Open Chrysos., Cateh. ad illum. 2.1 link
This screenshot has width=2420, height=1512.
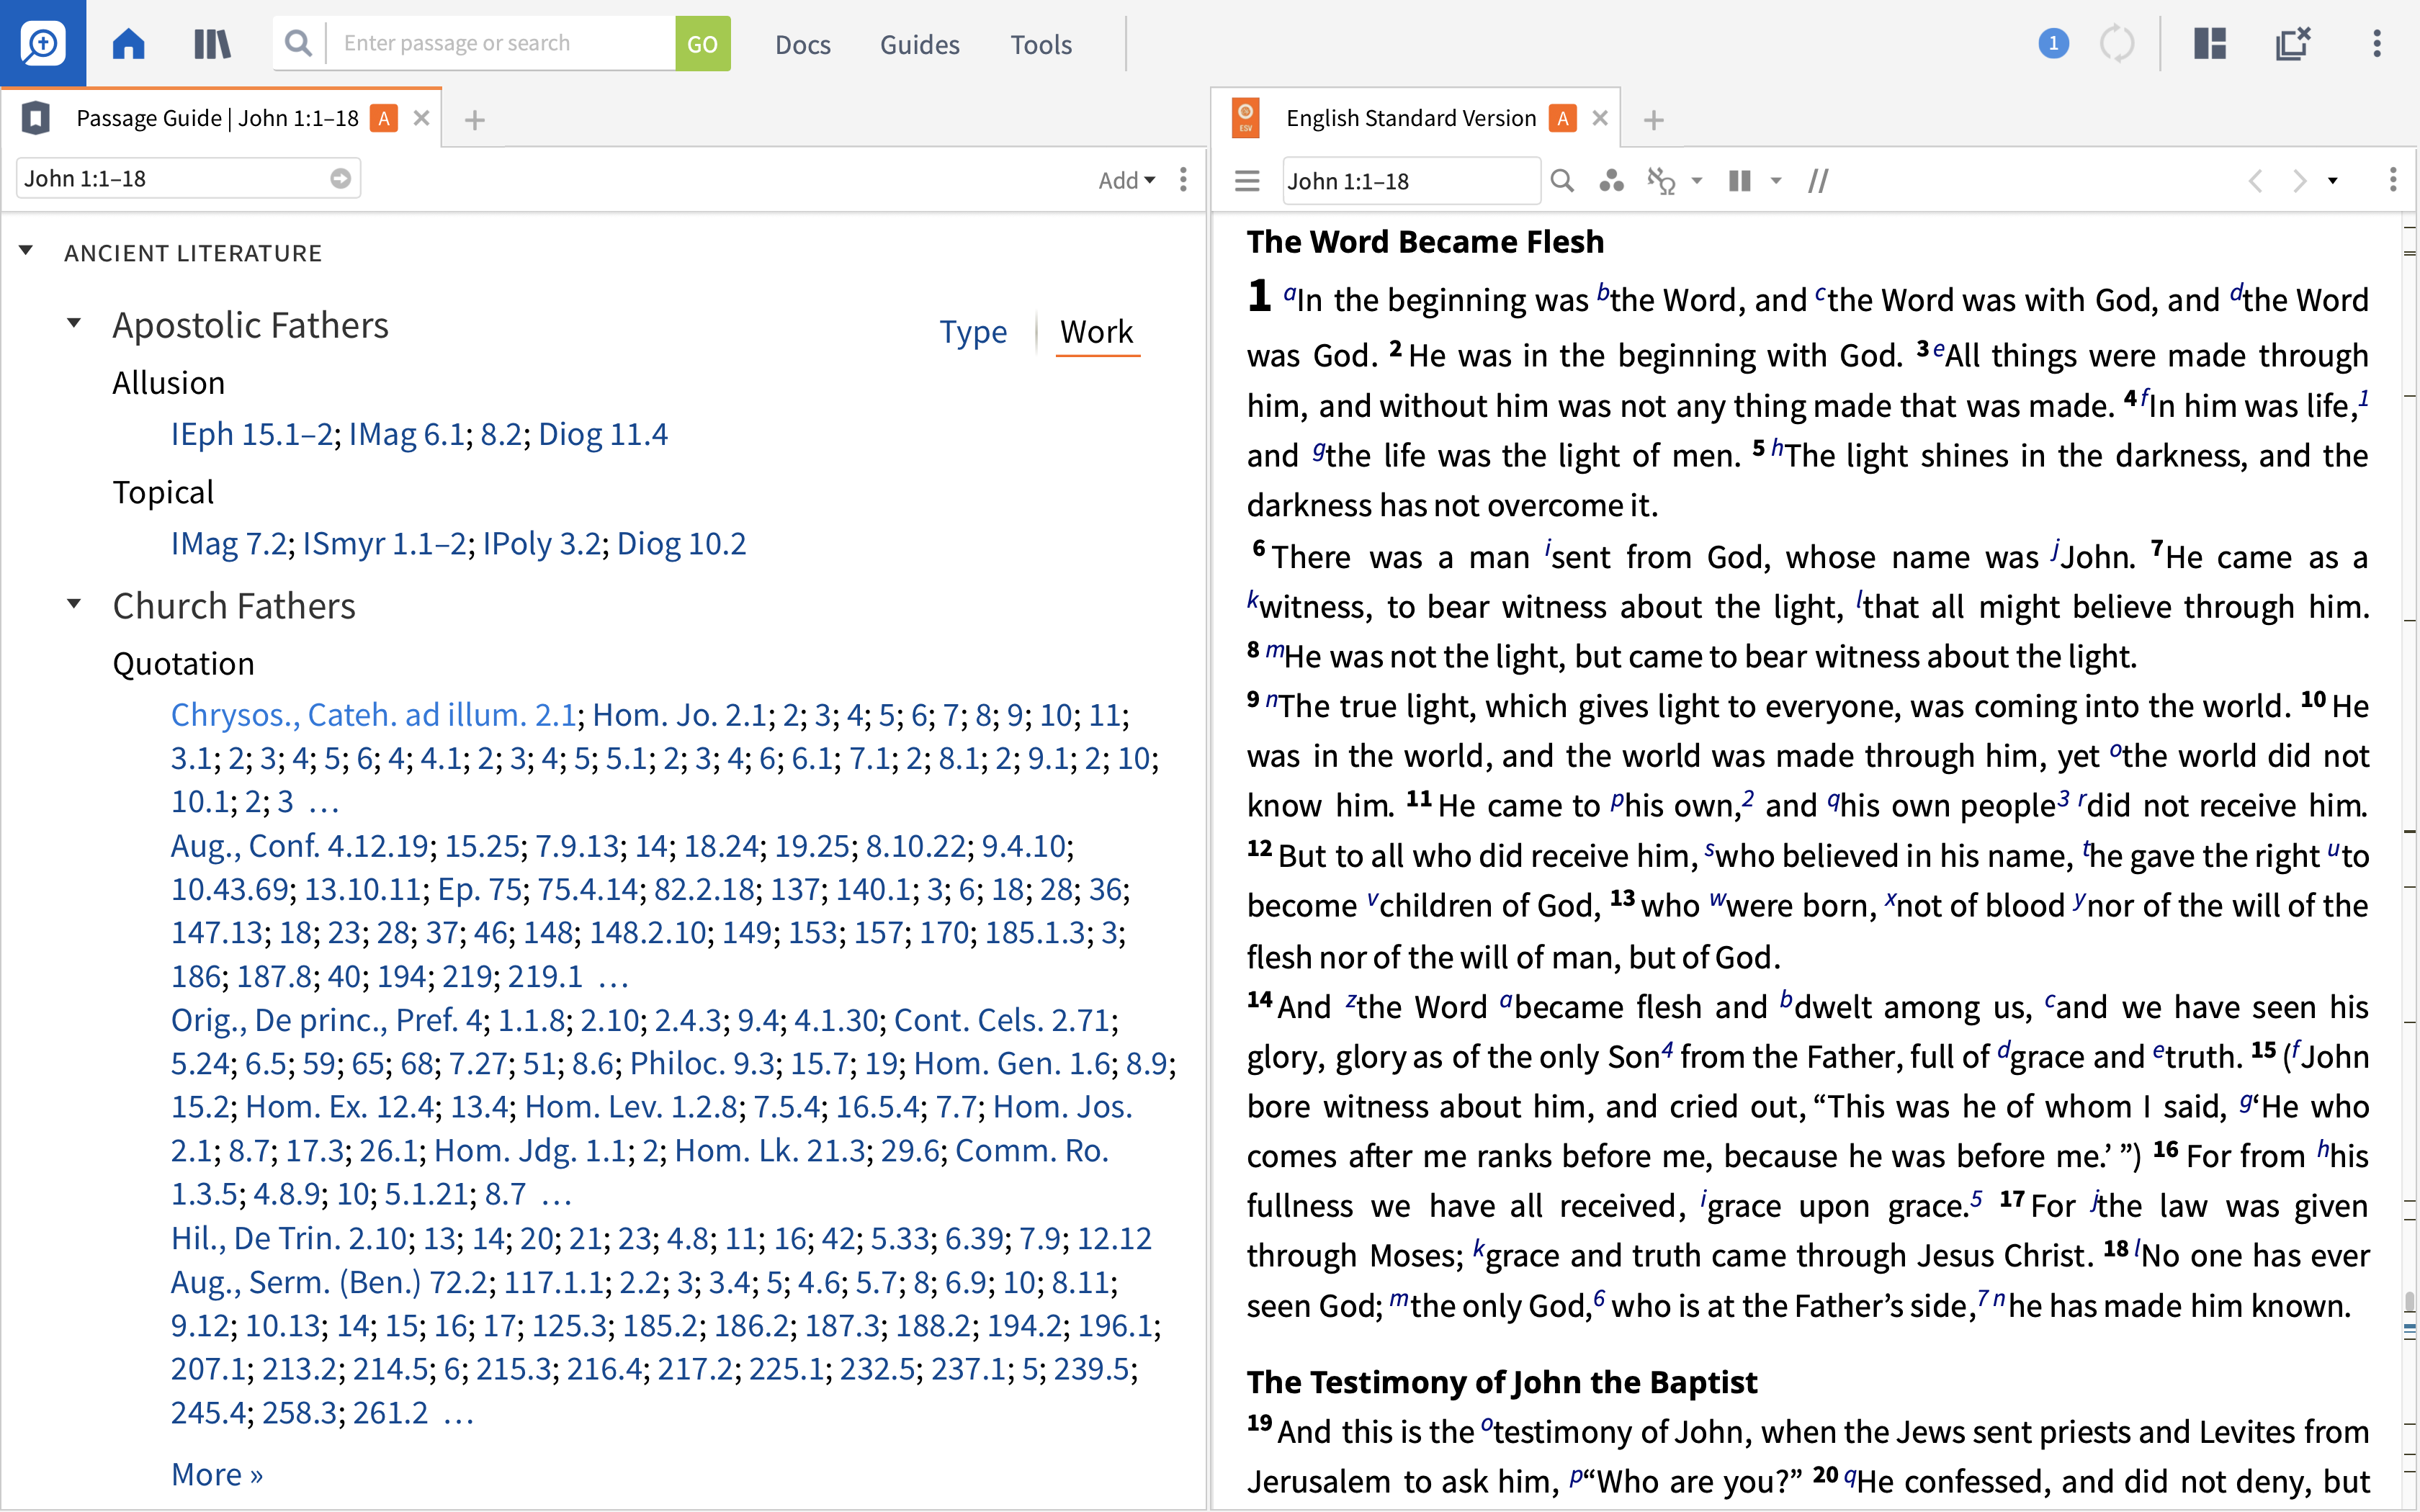[x=373, y=715]
